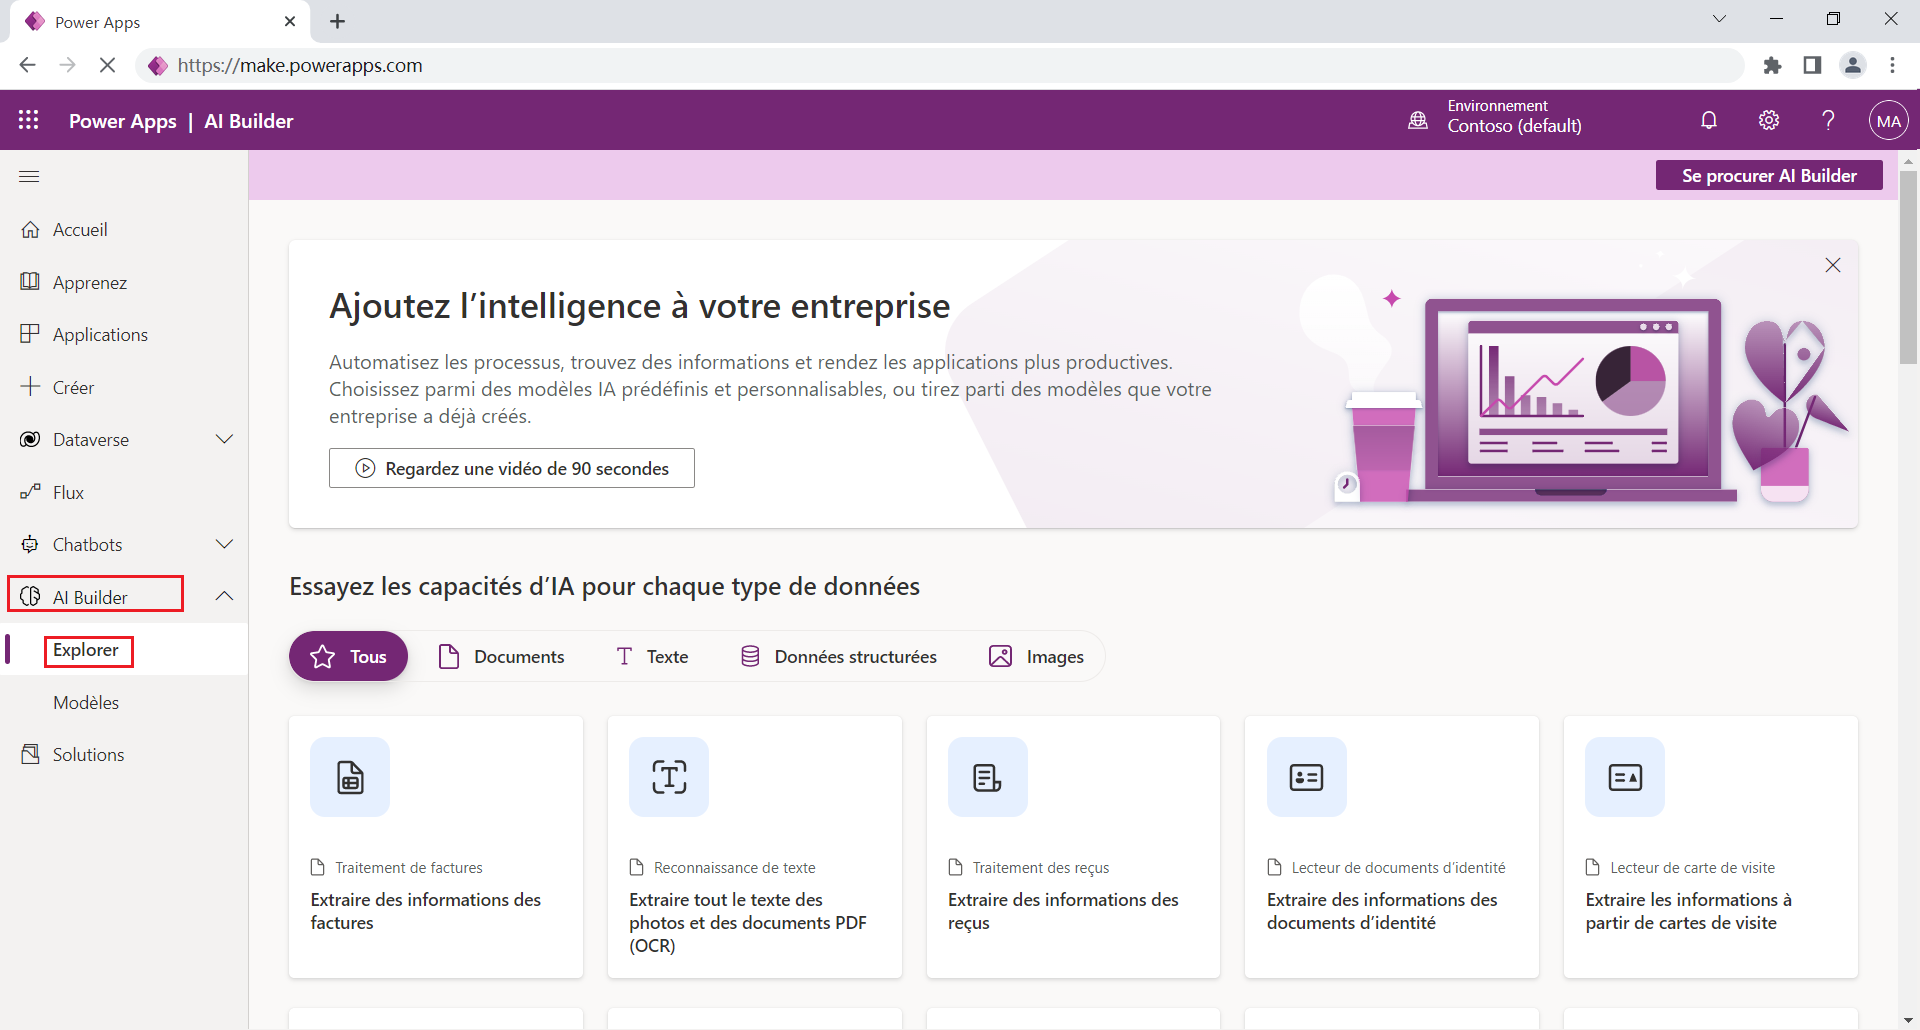Open the browser profile icon
1920x1030 pixels.
point(1853,65)
